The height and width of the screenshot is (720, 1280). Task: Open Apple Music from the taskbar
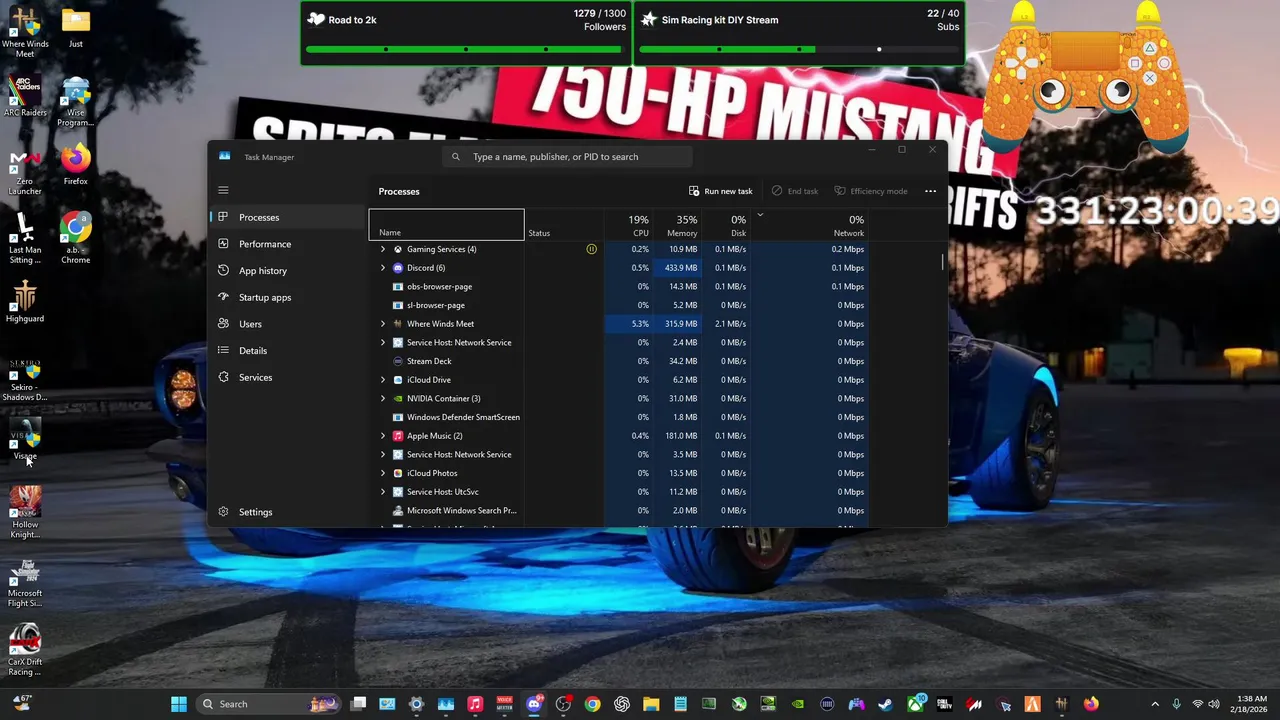pyautogui.click(x=475, y=704)
